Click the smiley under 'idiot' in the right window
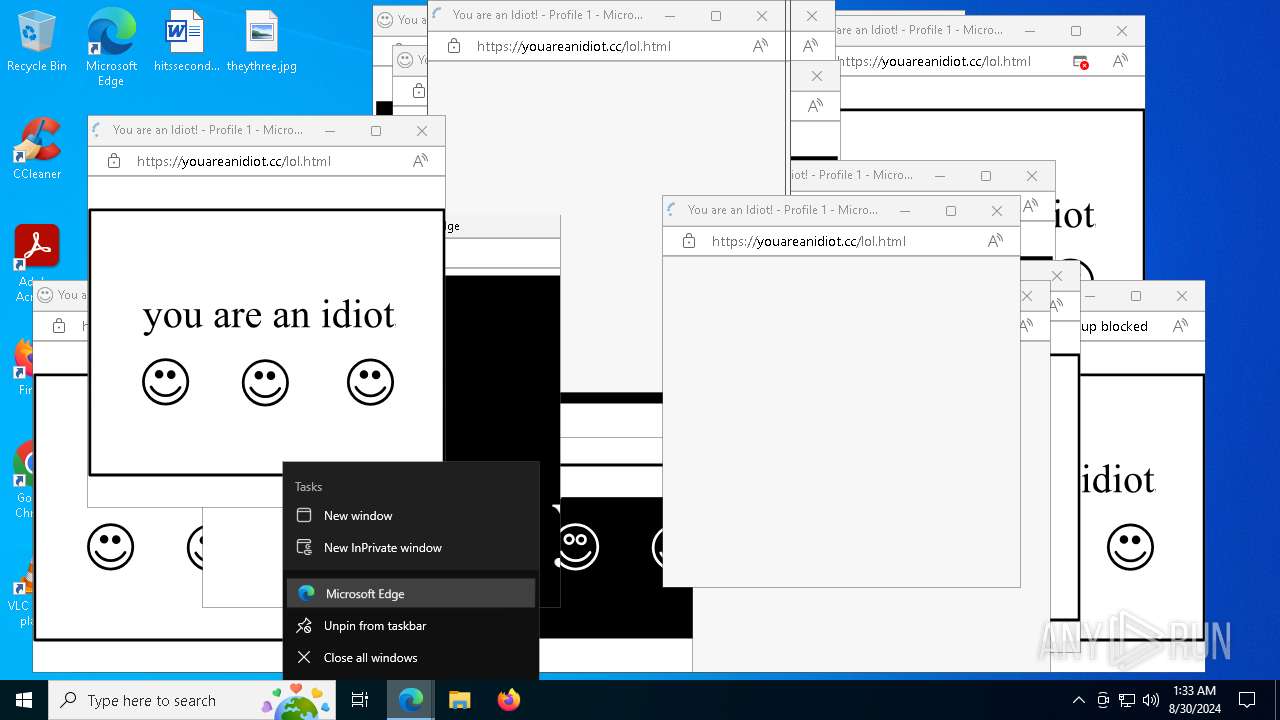This screenshot has height=720, width=1280. tap(1131, 547)
